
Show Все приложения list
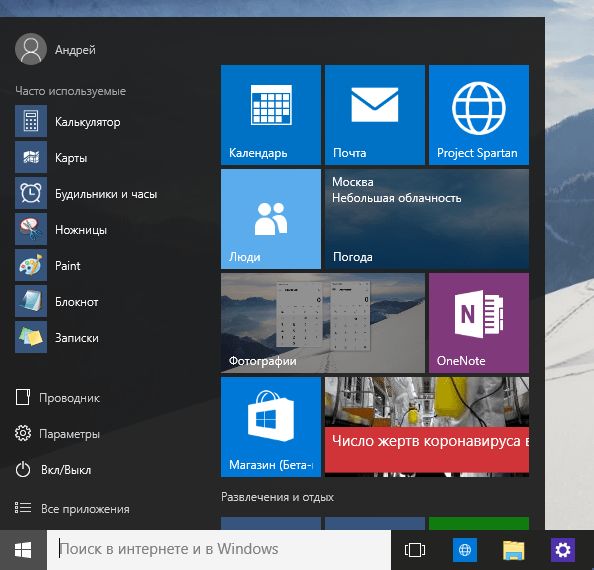[72, 508]
